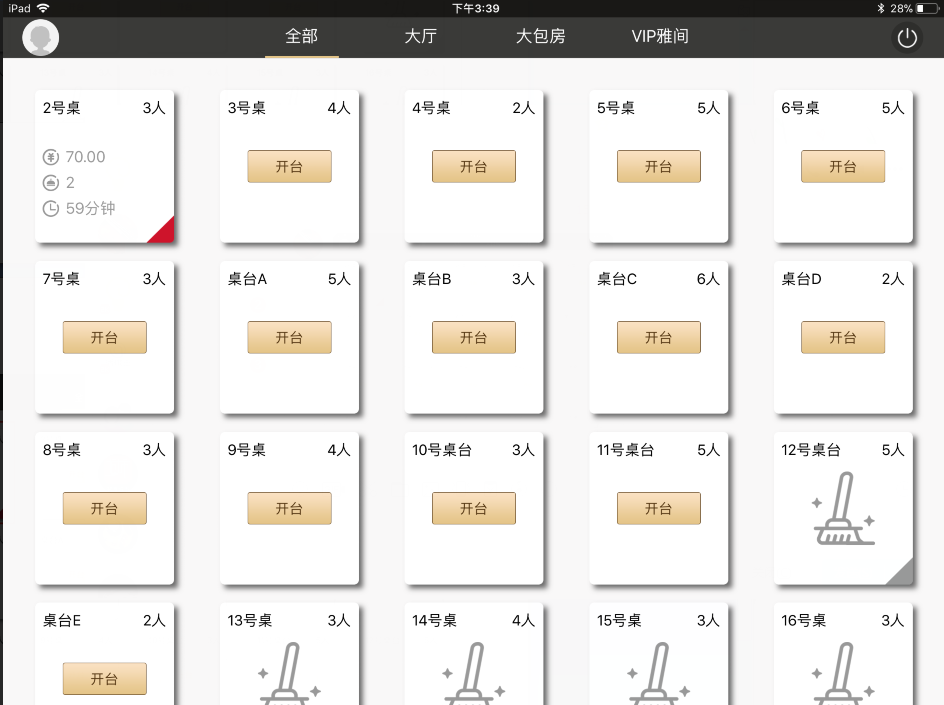Open table 3号桌 with 开台 button

(290, 166)
